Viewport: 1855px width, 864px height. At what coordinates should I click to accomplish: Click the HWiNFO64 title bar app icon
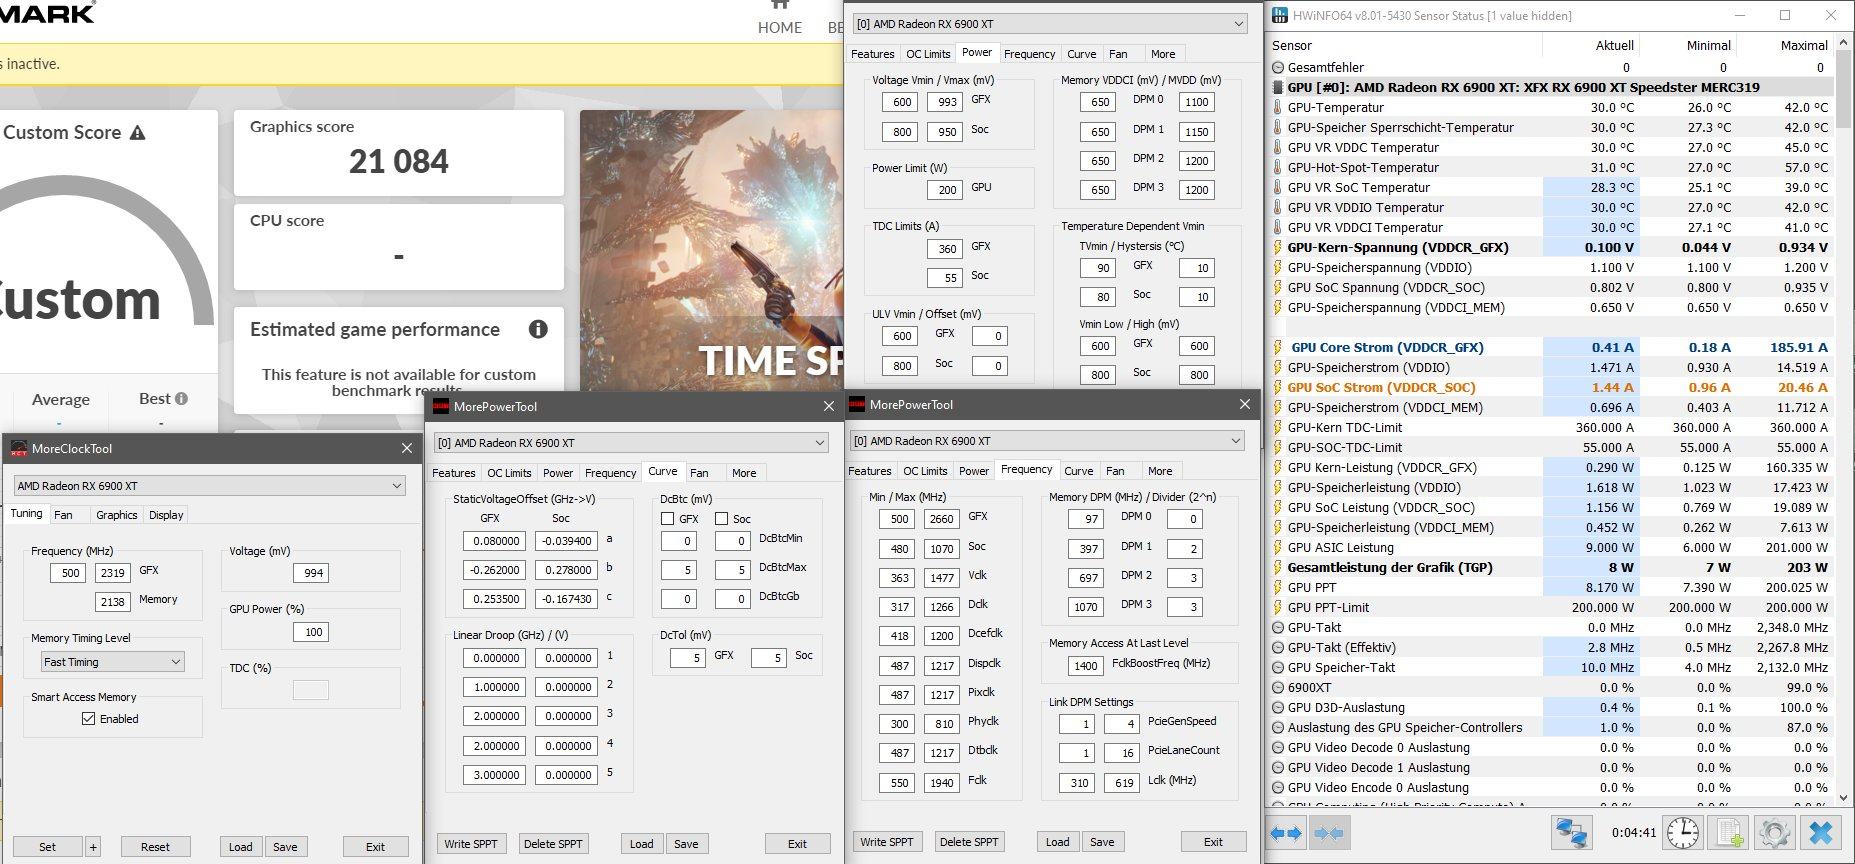coord(1279,15)
